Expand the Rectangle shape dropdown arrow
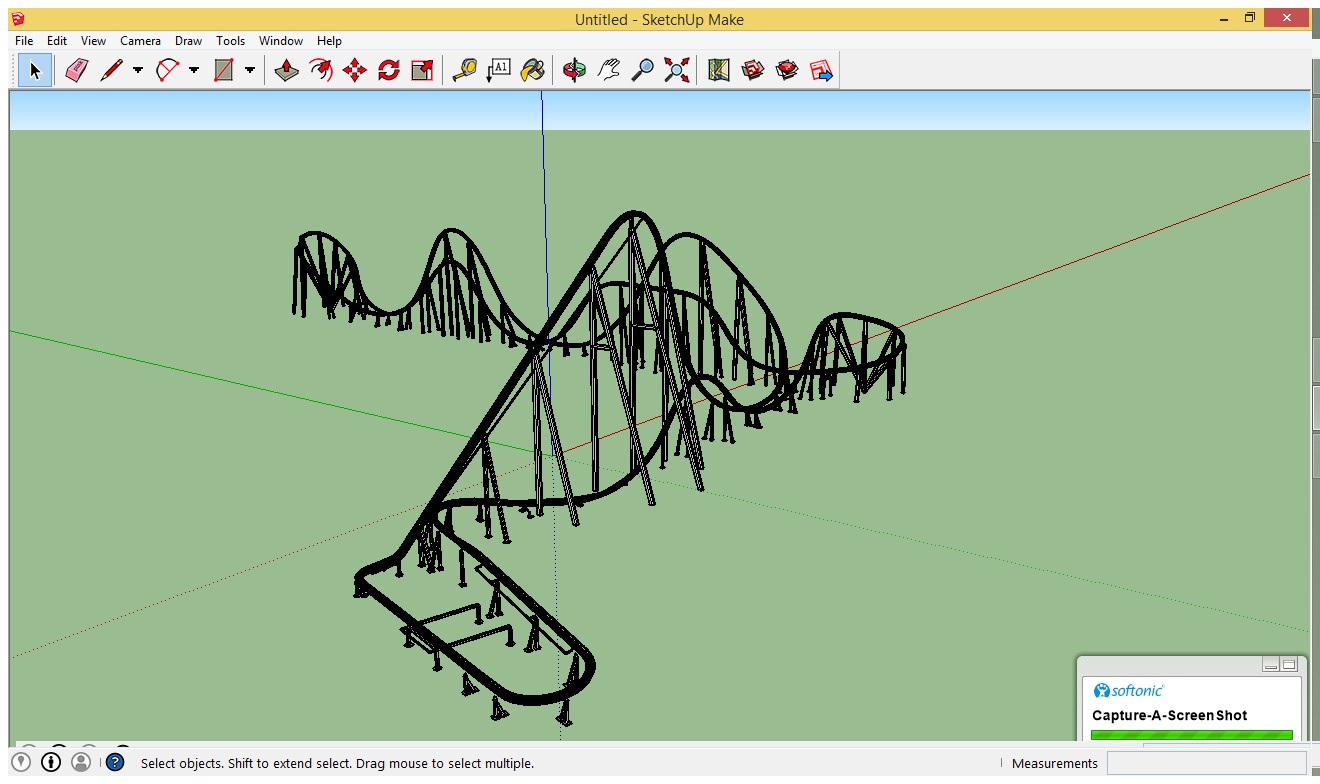The image size is (1320, 784). pyautogui.click(x=250, y=70)
